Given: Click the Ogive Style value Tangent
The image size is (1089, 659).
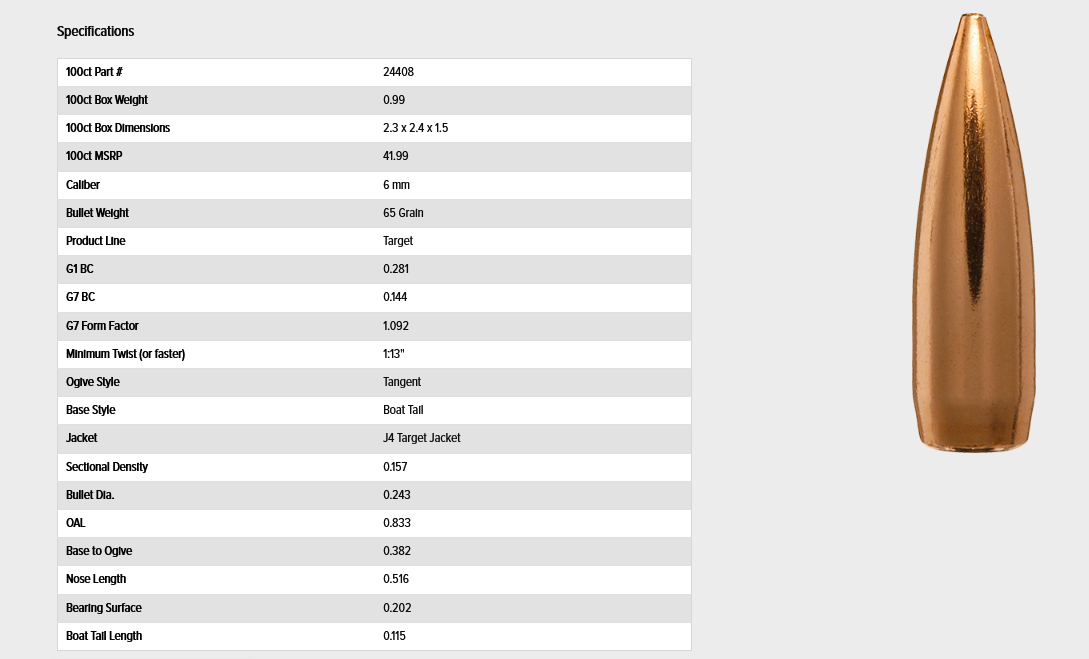Looking at the screenshot, I should [401, 381].
